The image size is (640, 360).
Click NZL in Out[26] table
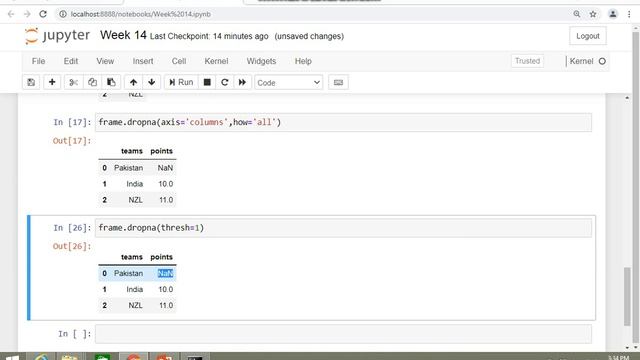click(136, 305)
